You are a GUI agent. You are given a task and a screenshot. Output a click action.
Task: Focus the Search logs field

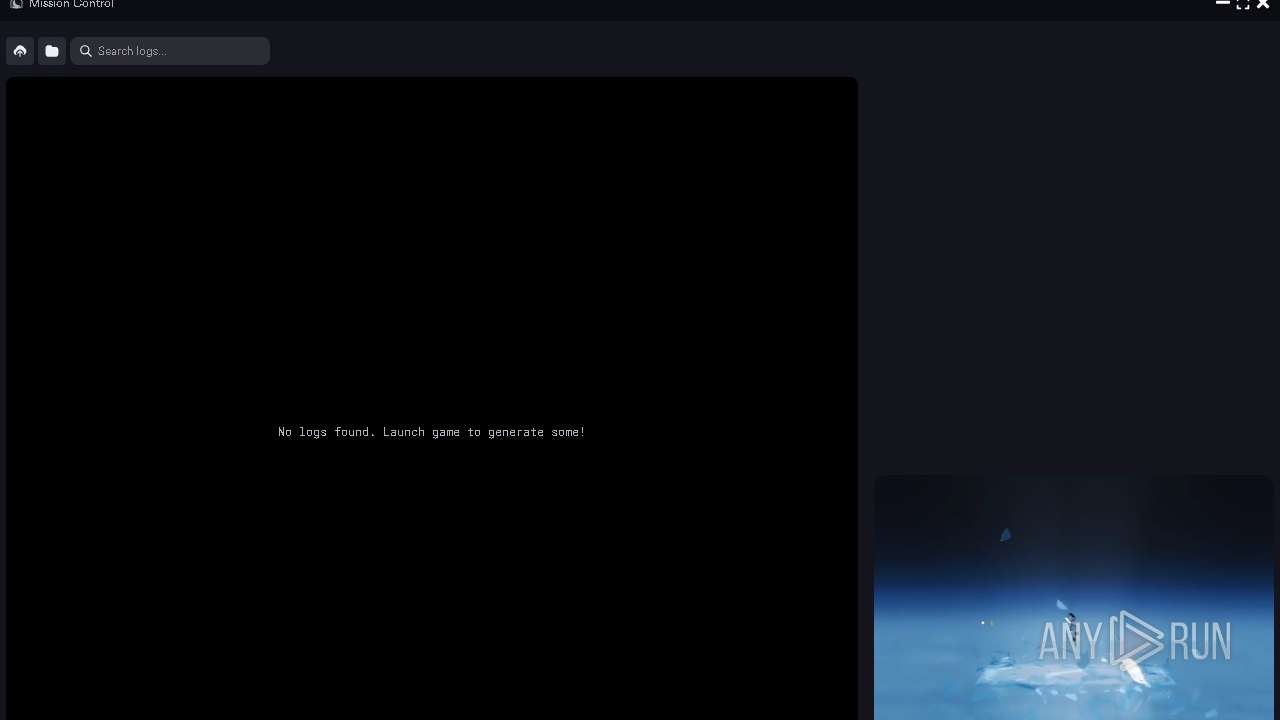point(170,51)
